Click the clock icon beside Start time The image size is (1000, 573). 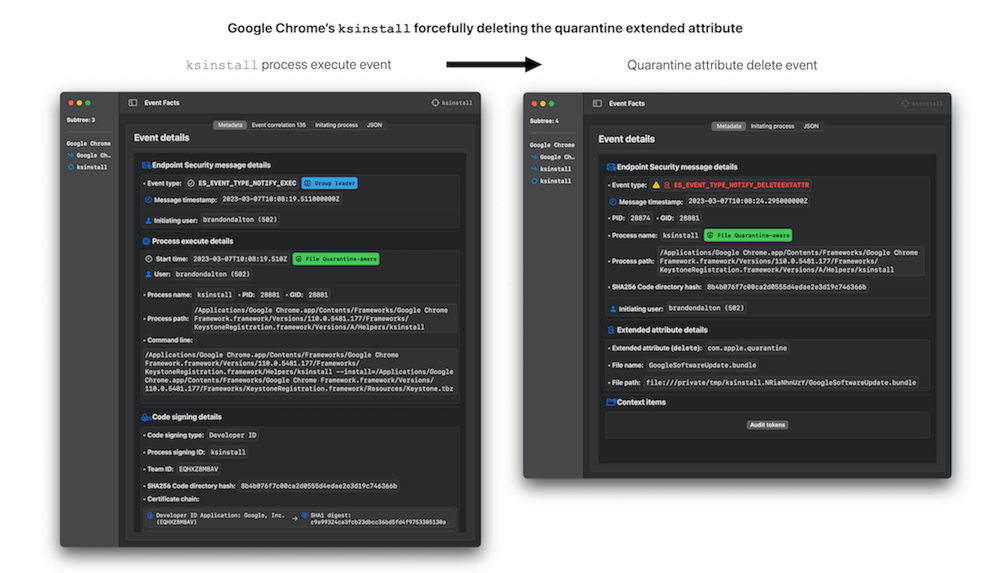pos(149,259)
